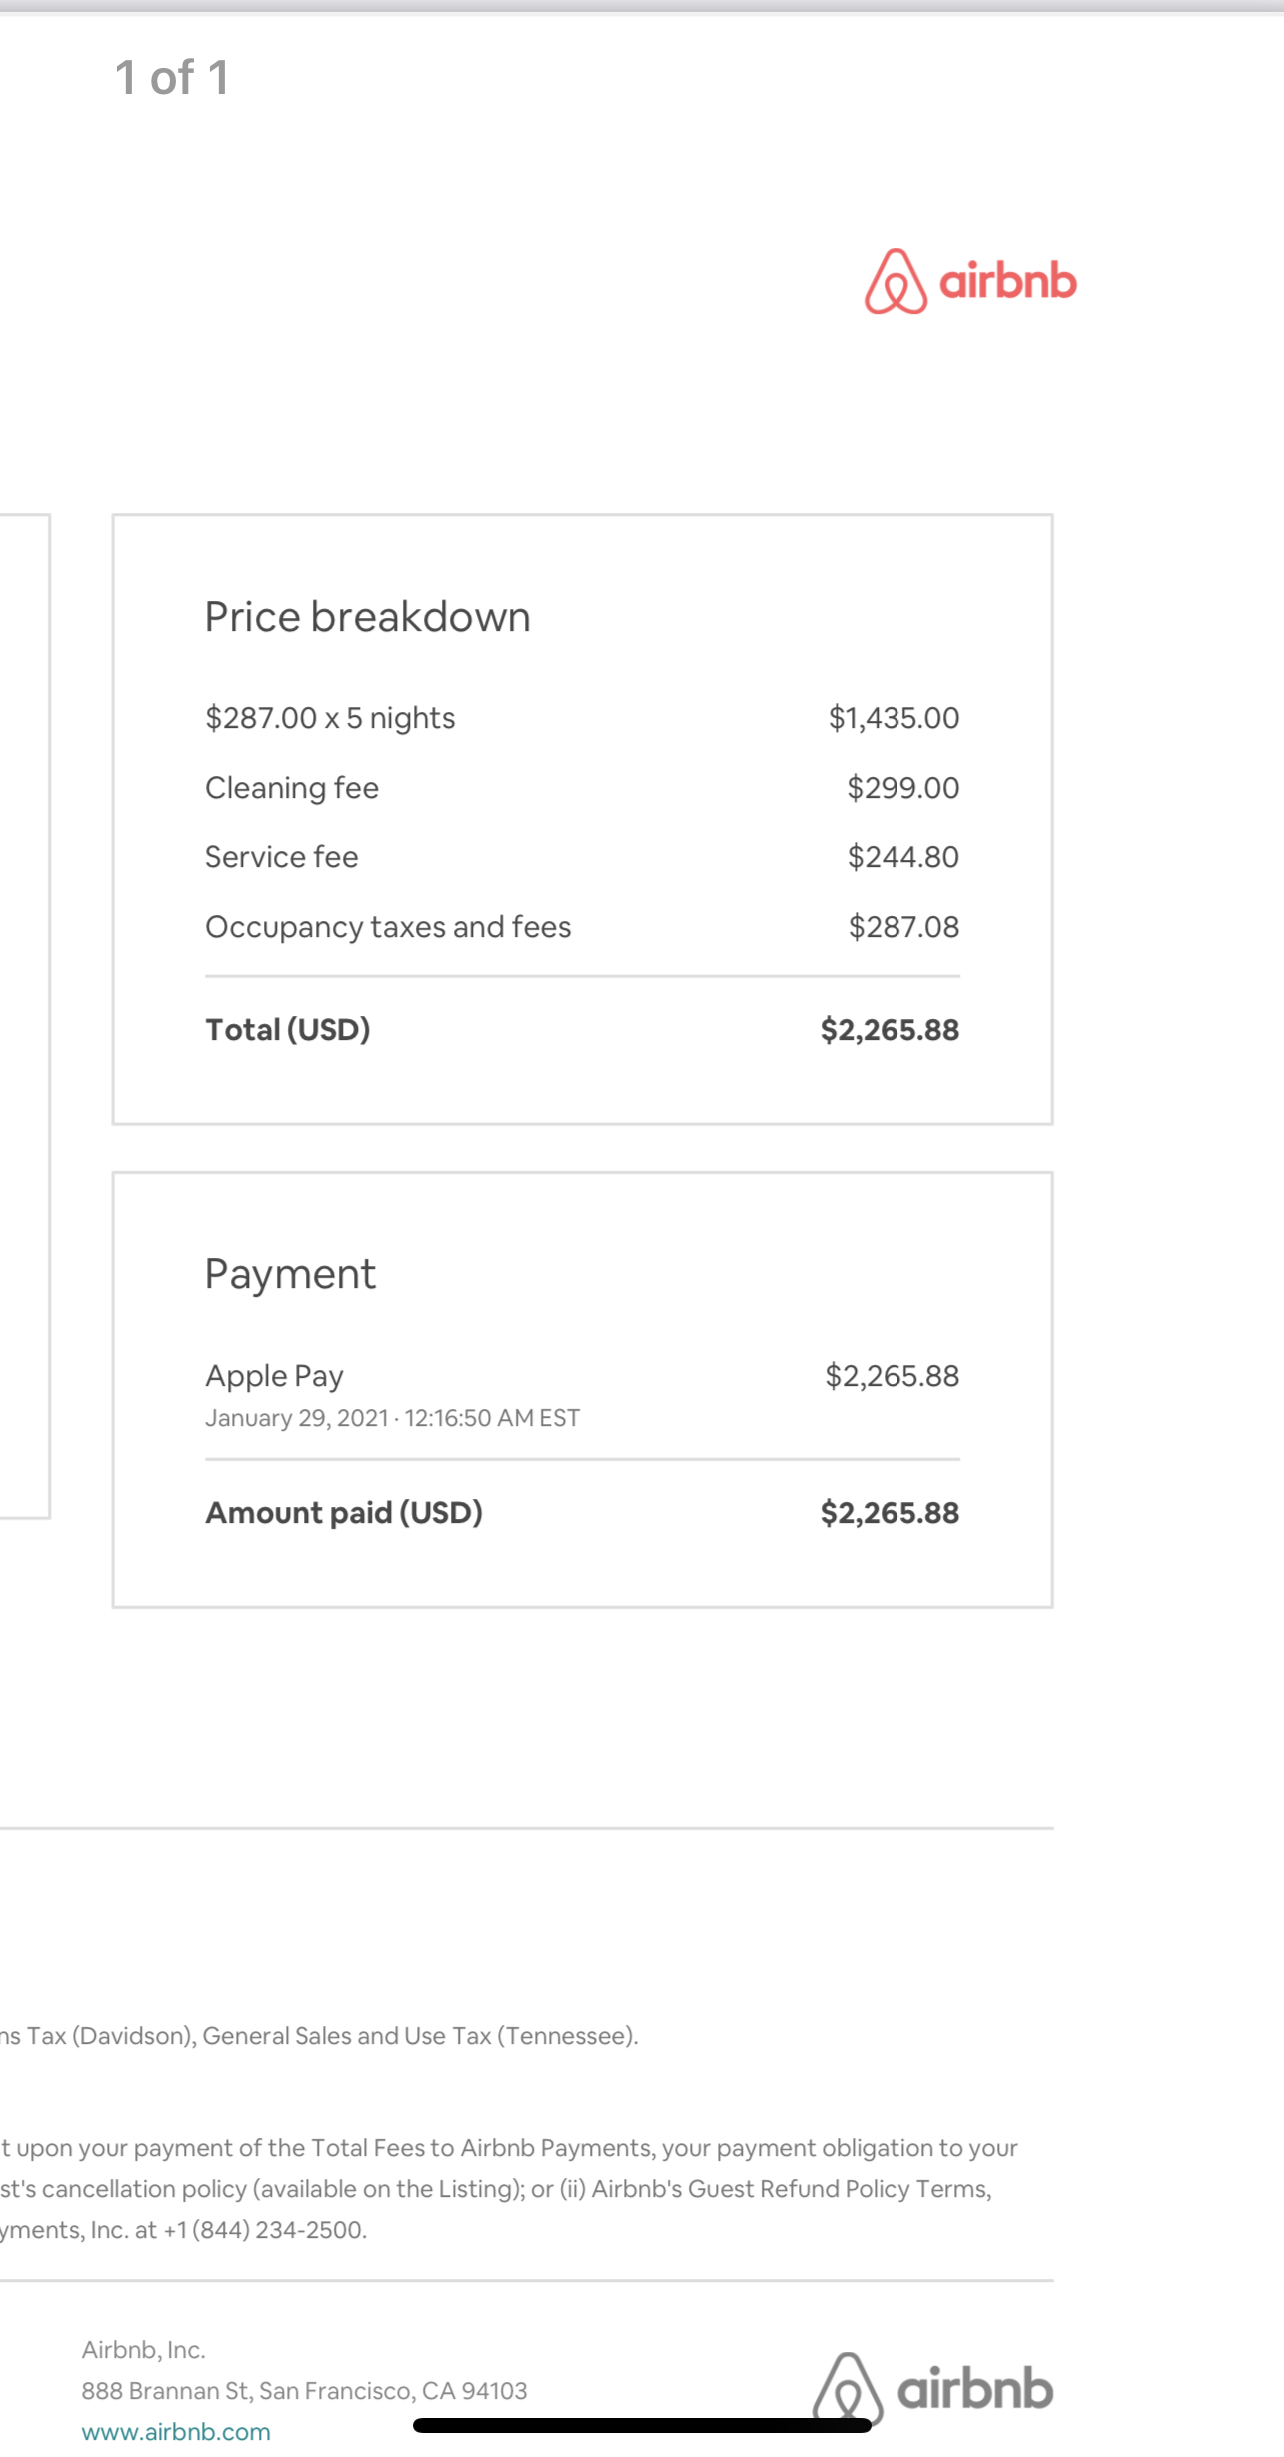Tap Occupancy taxes and fees label
The width and height of the screenshot is (1284, 2457).
point(388,927)
